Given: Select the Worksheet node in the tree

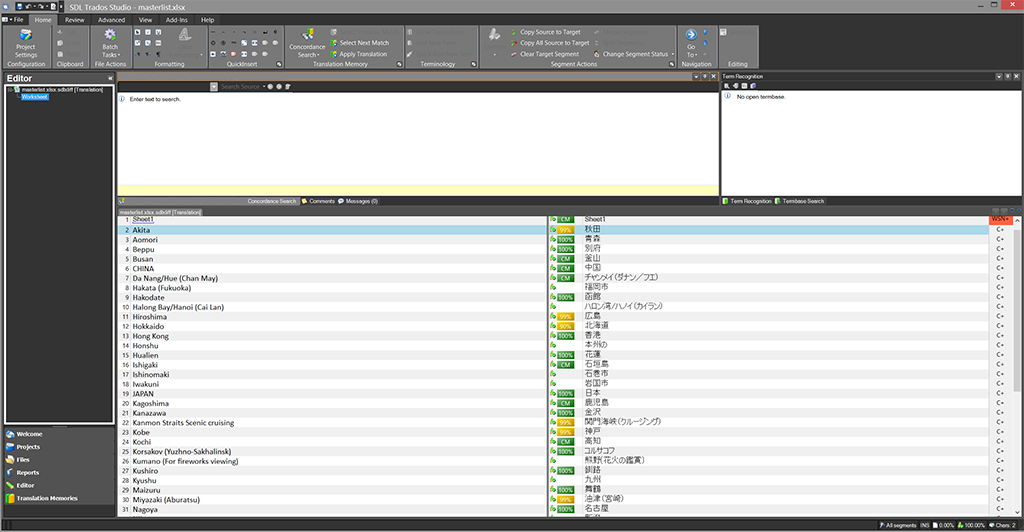Looking at the screenshot, I should click(x=34, y=97).
